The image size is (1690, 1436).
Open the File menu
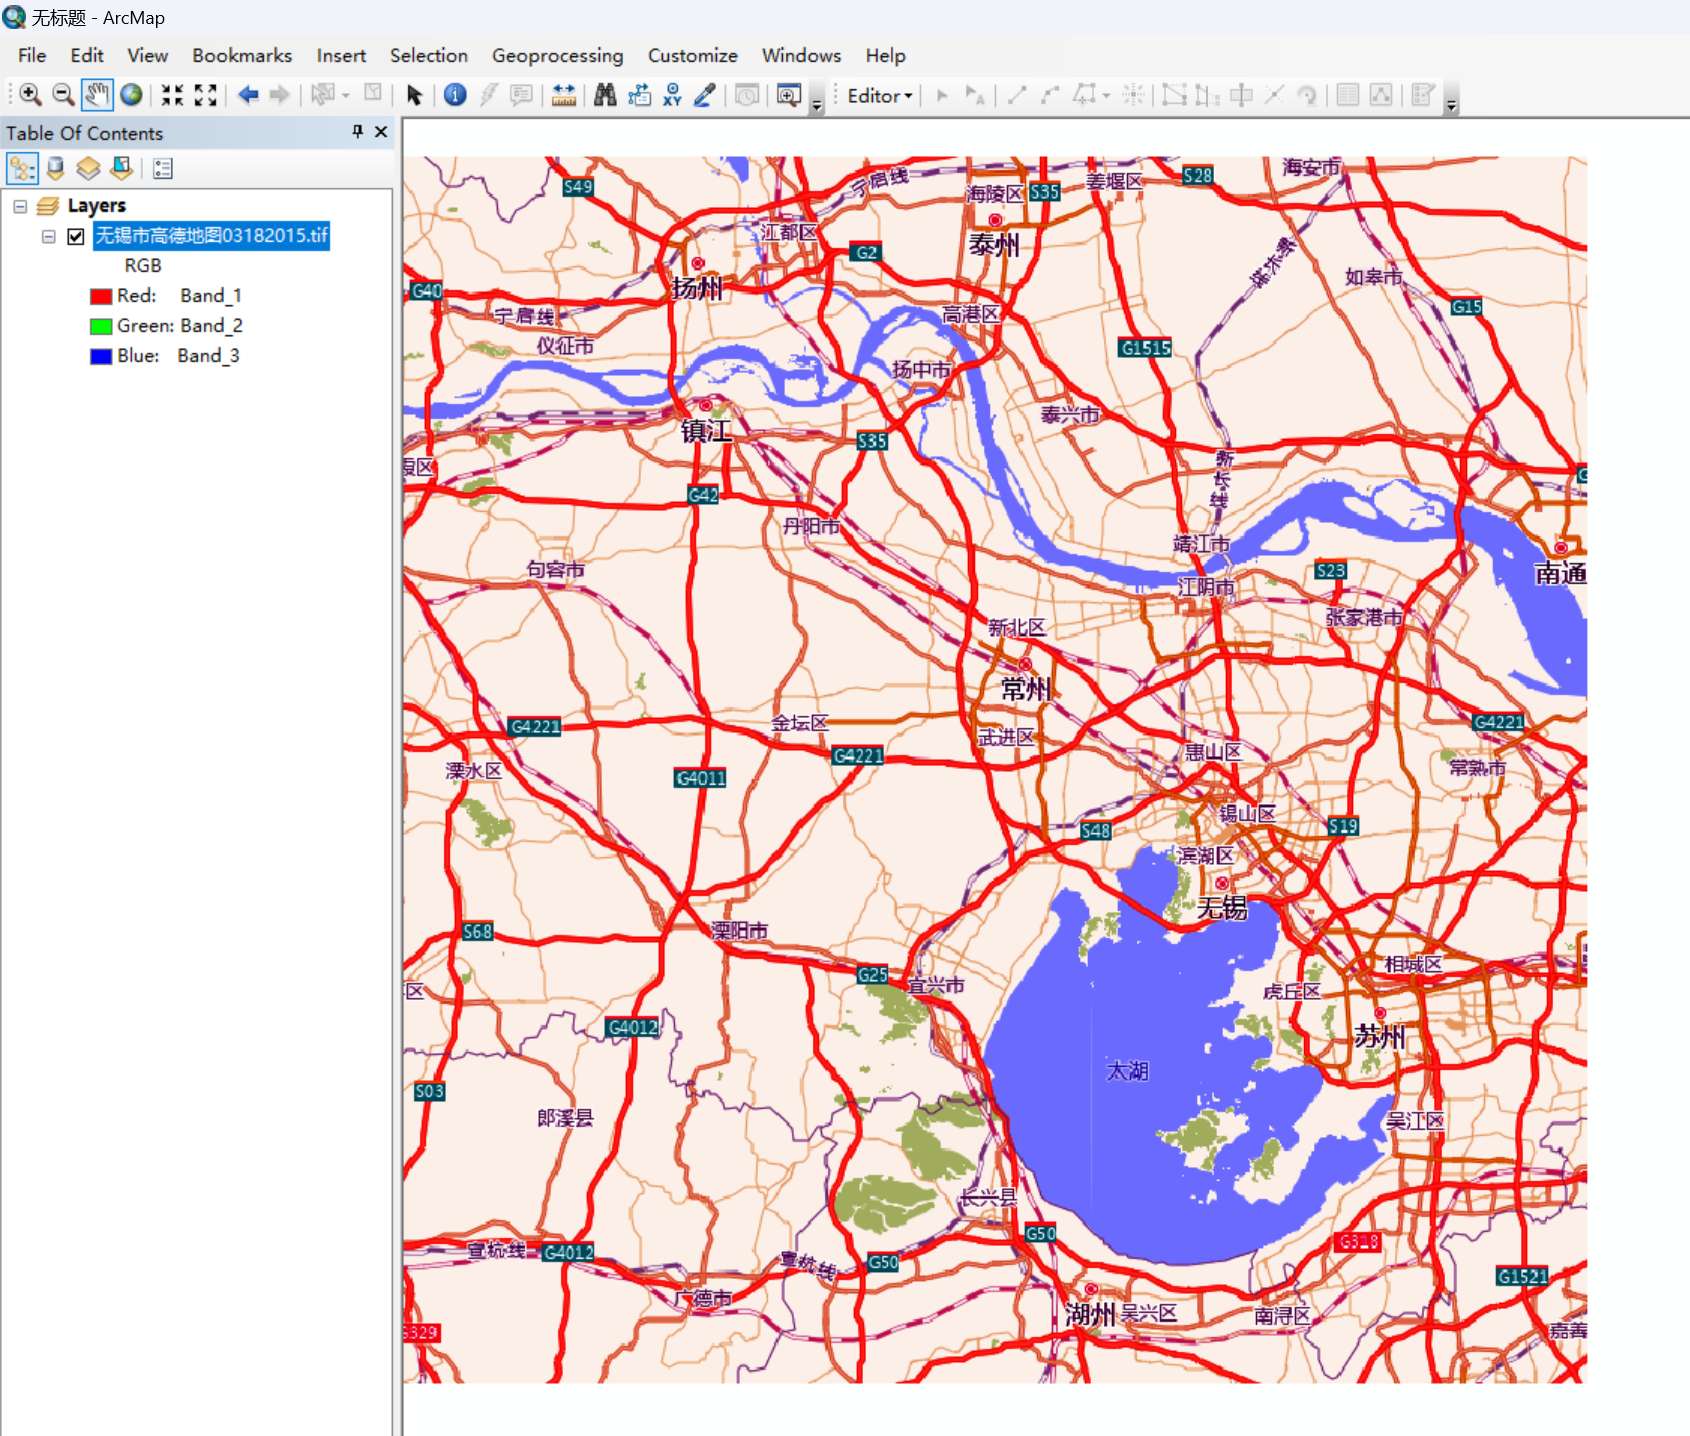(x=32, y=55)
